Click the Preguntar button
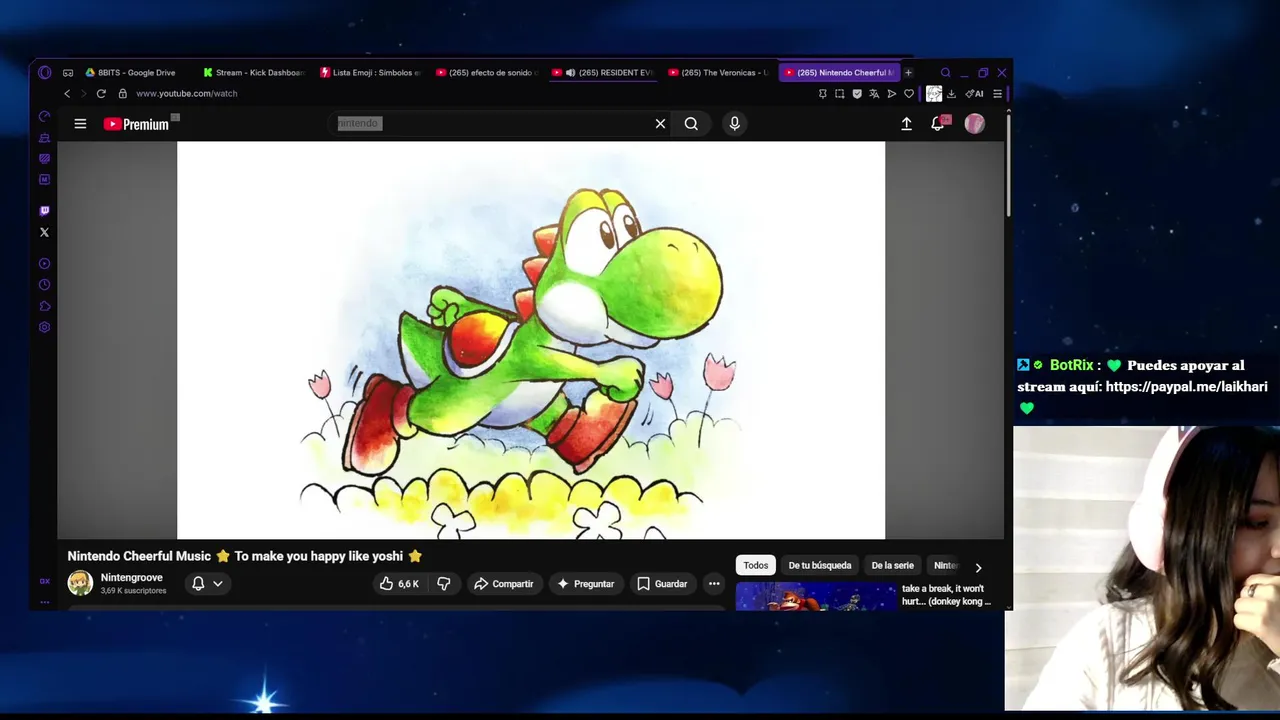Image resolution: width=1280 pixels, height=720 pixels. [x=585, y=584]
